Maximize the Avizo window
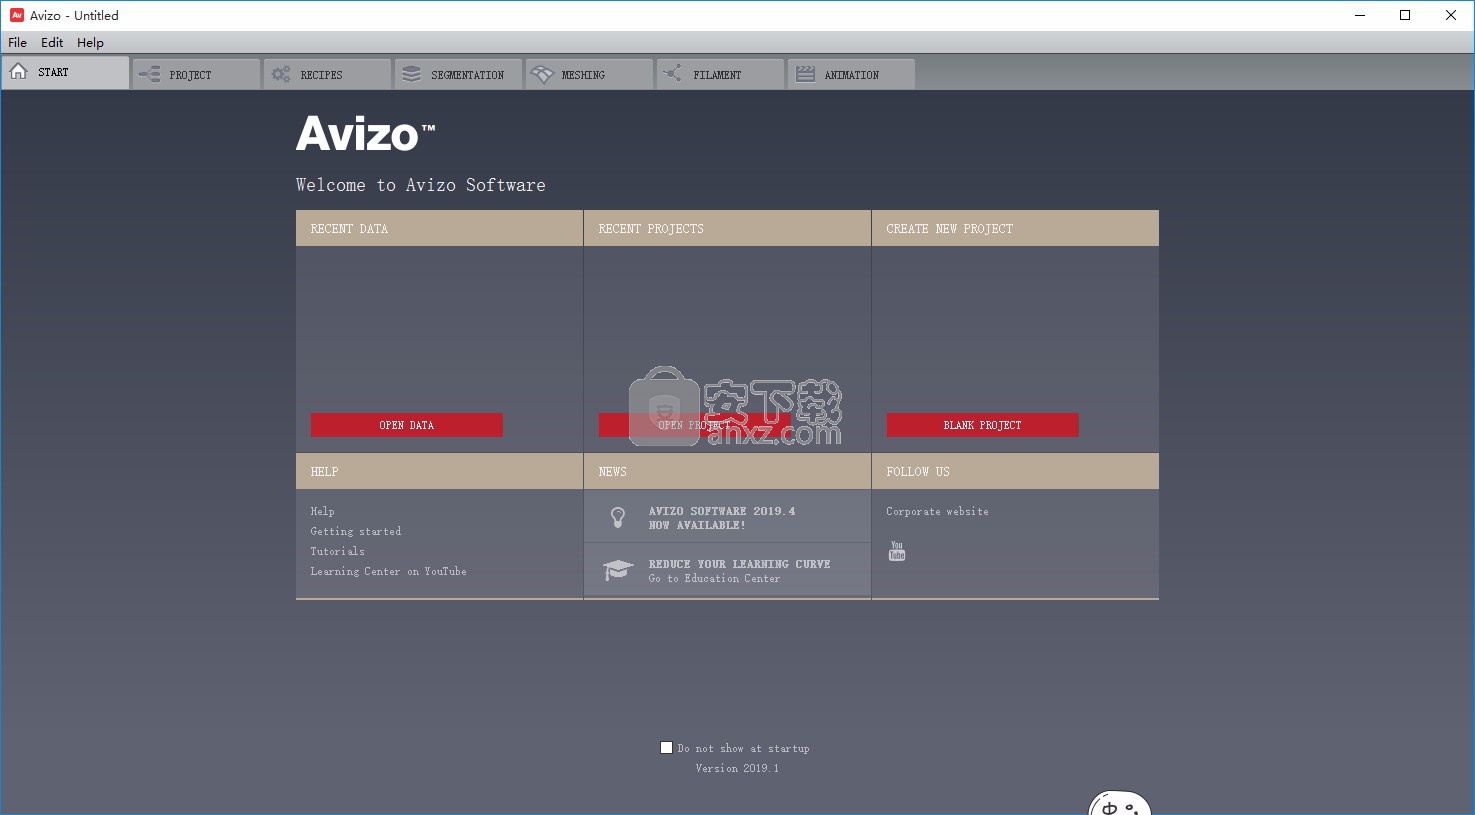Viewport: 1475px width, 815px height. tap(1405, 15)
